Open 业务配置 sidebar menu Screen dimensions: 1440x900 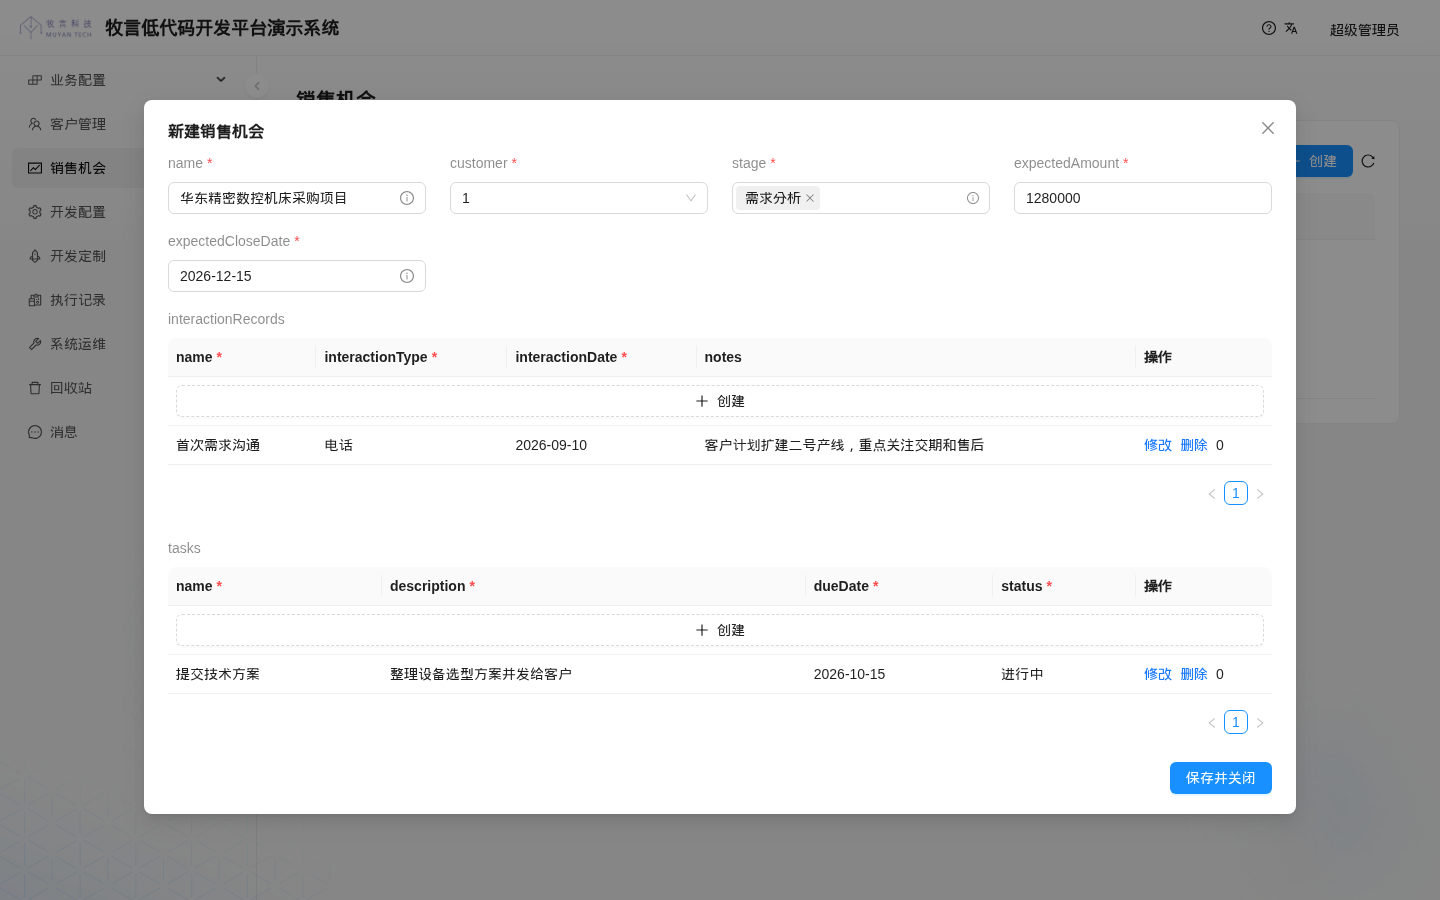click(x=128, y=80)
